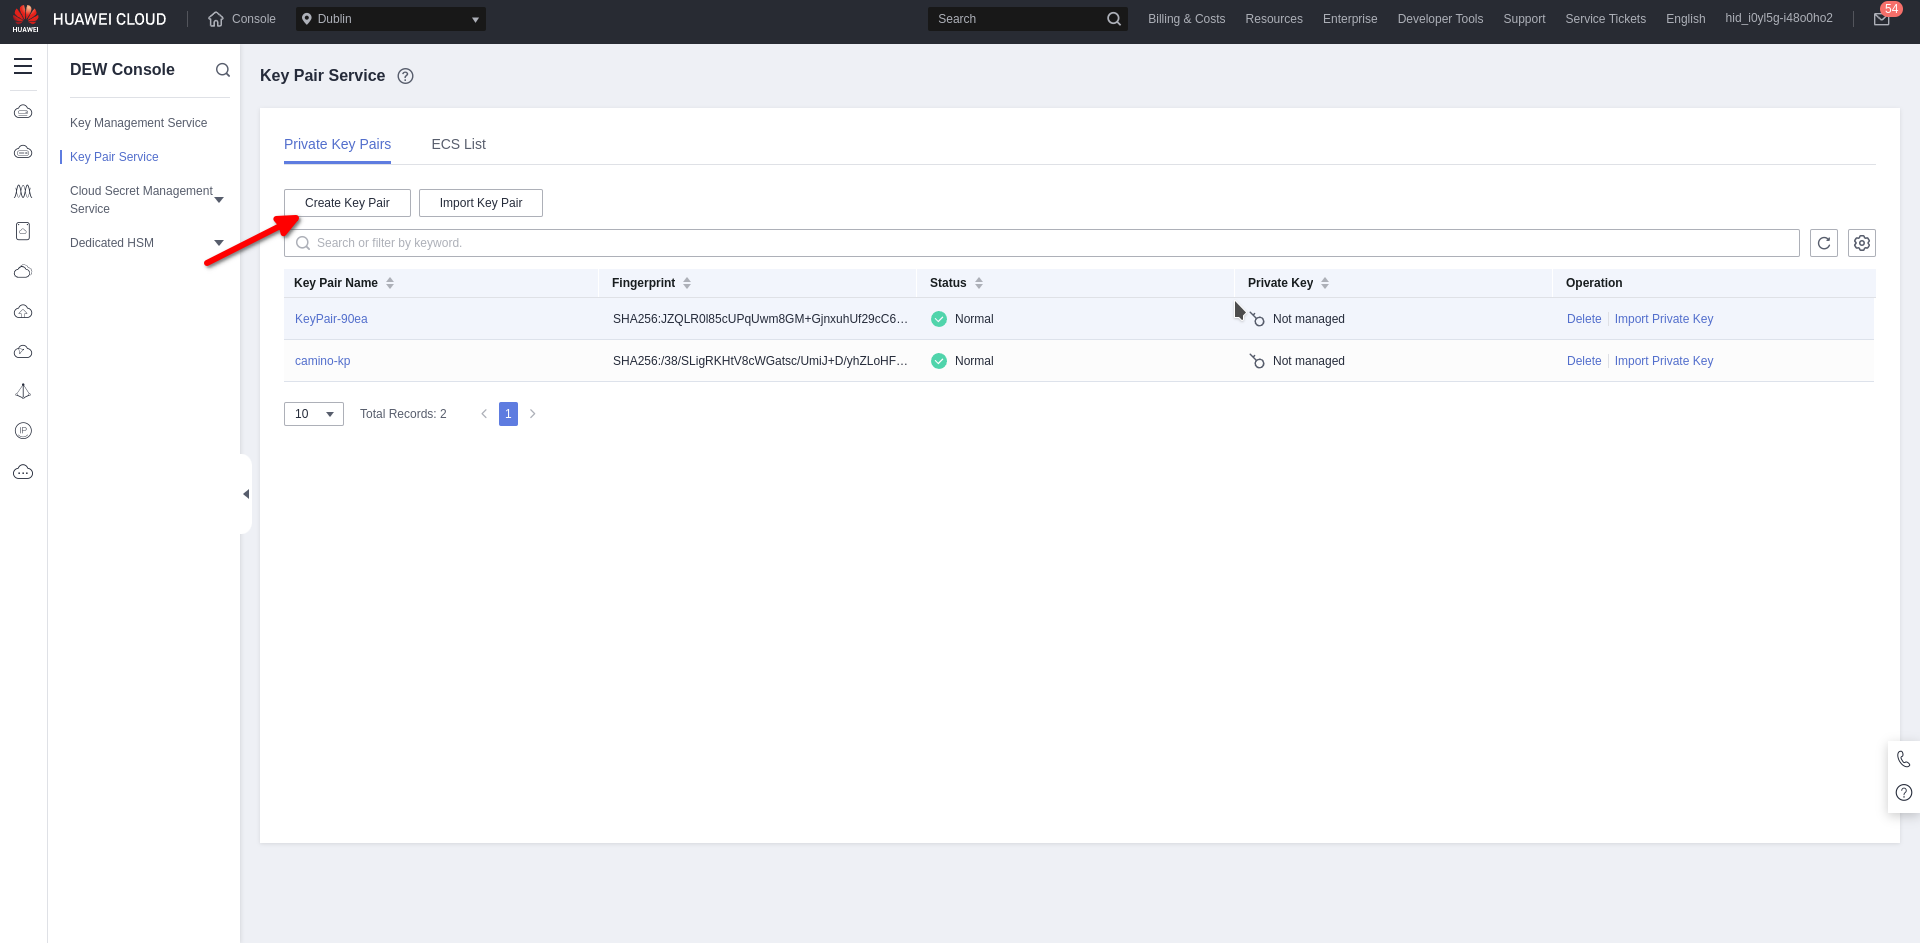
Task: Sort table by Fingerprint column
Action: coord(687,283)
